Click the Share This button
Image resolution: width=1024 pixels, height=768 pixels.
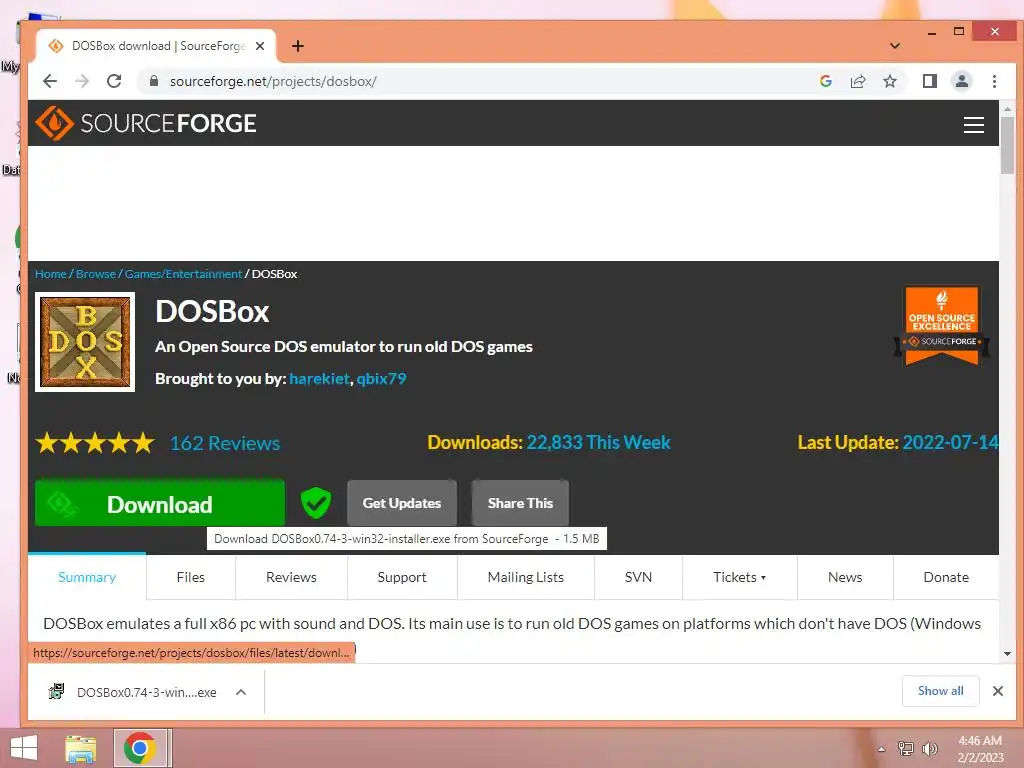coord(520,503)
